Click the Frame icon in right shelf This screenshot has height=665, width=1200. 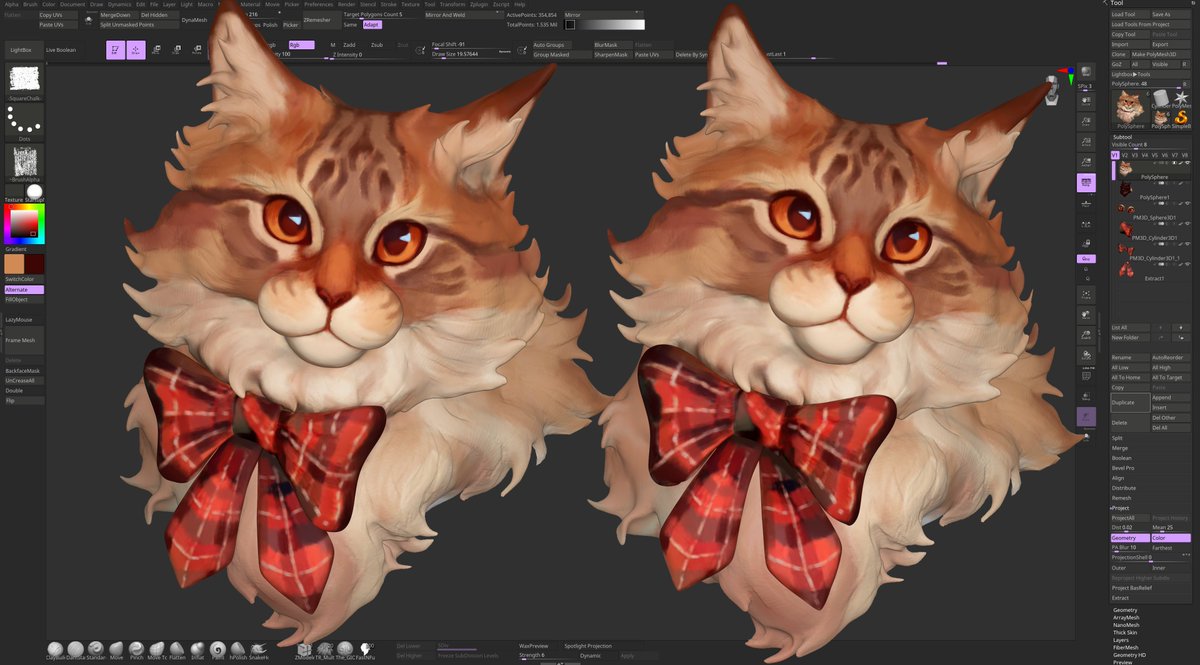tap(1086, 294)
